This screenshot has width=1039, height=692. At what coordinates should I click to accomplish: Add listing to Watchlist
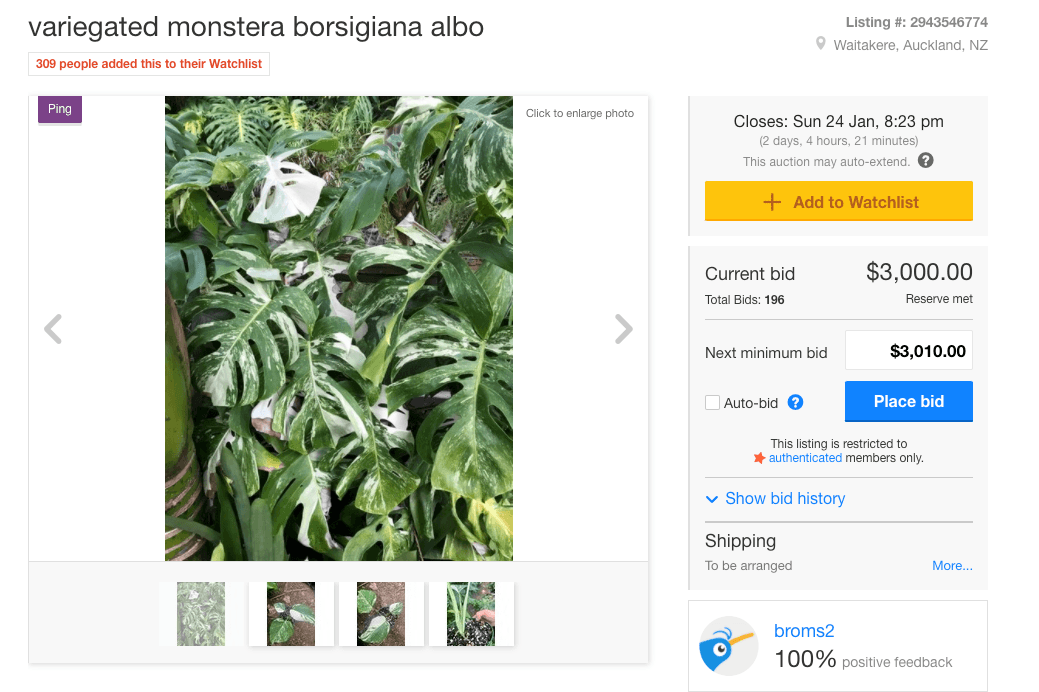855,202
